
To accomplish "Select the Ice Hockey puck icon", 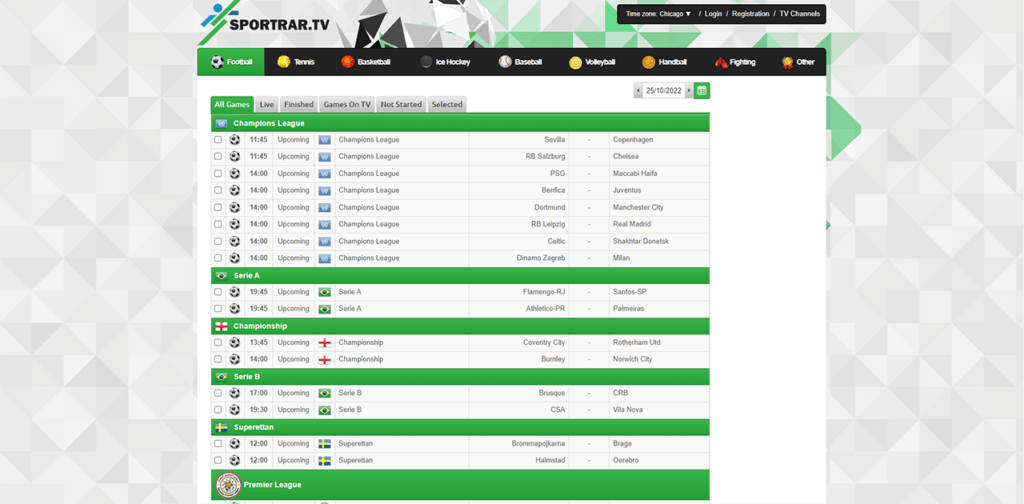I will pyautogui.click(x=426, y=62).
